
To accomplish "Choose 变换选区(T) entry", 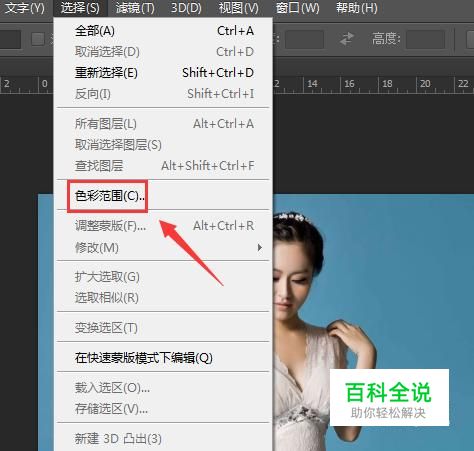I will 163,328.
